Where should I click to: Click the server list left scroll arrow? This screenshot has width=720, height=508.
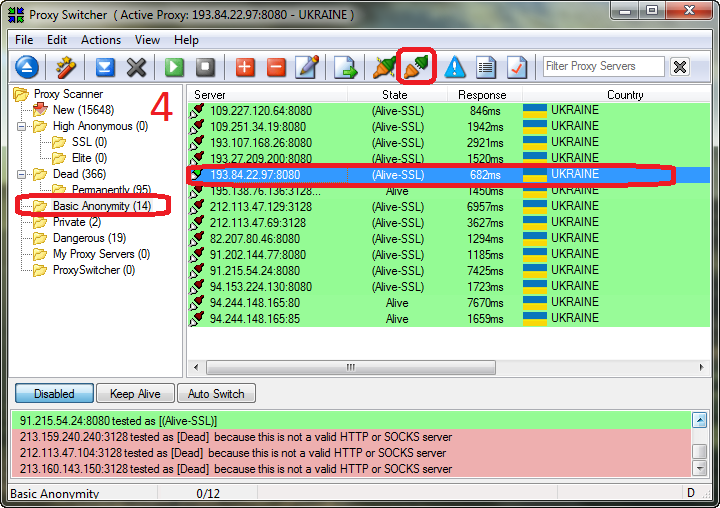[x=197, y=367]
